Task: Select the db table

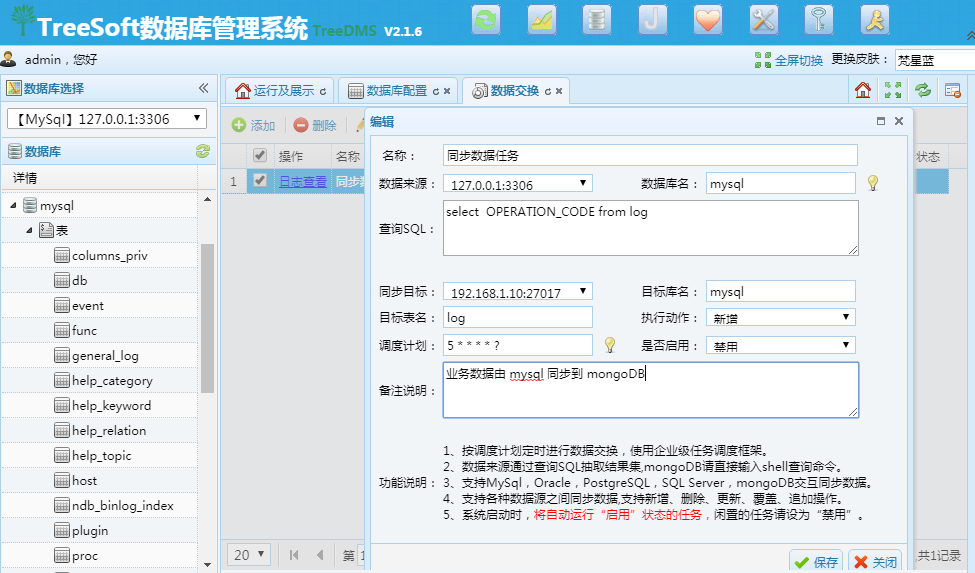Action: [80, 280]
